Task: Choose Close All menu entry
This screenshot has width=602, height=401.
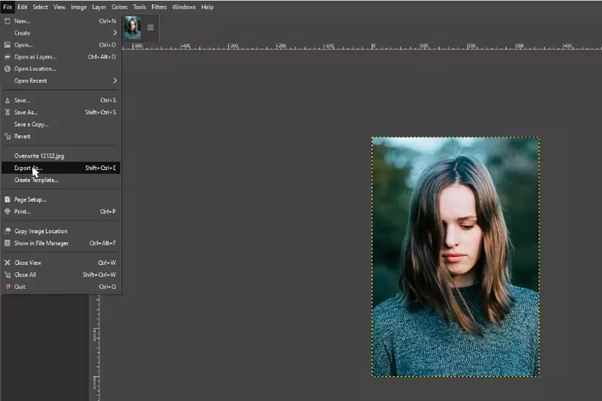Action: [61, 274]
